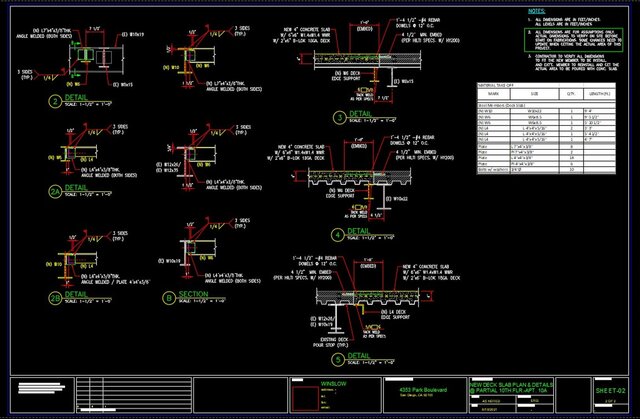The height and width of the screenshot is (419, 640).
Task: Select the 4353 Park Boulevard address text
Action: coord(423,390)
